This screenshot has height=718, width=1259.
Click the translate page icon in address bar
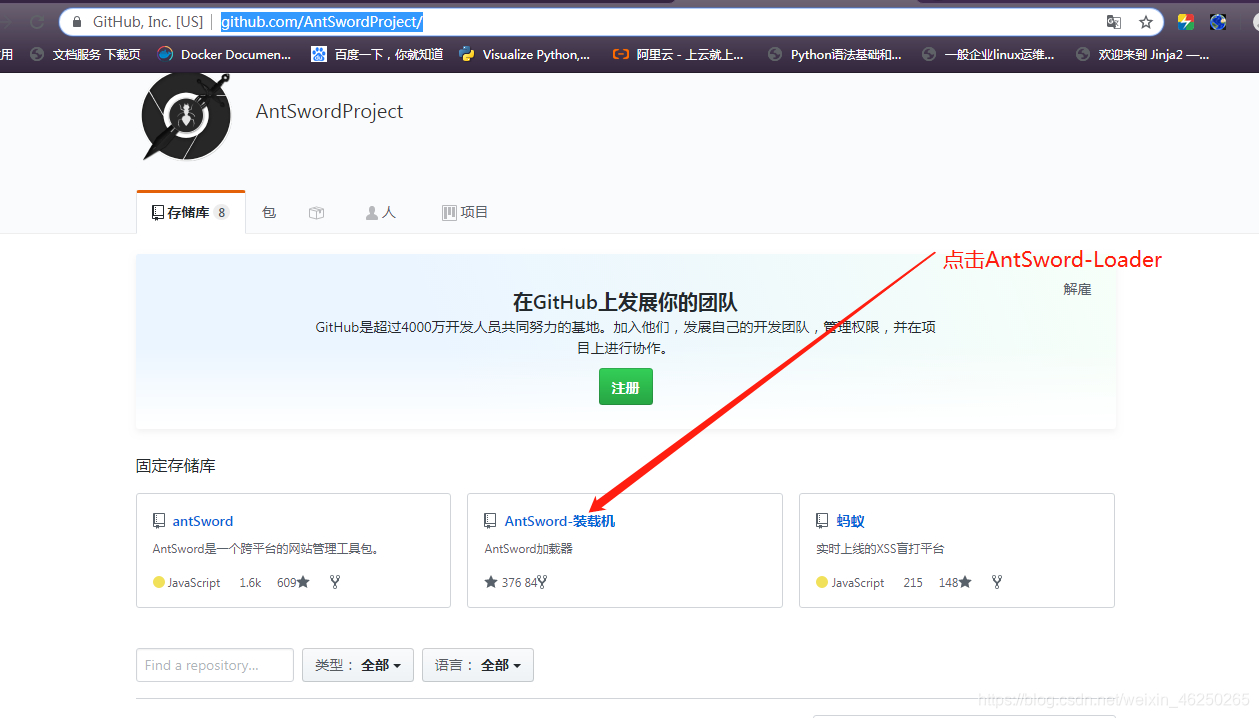[x=1113, y=22]
